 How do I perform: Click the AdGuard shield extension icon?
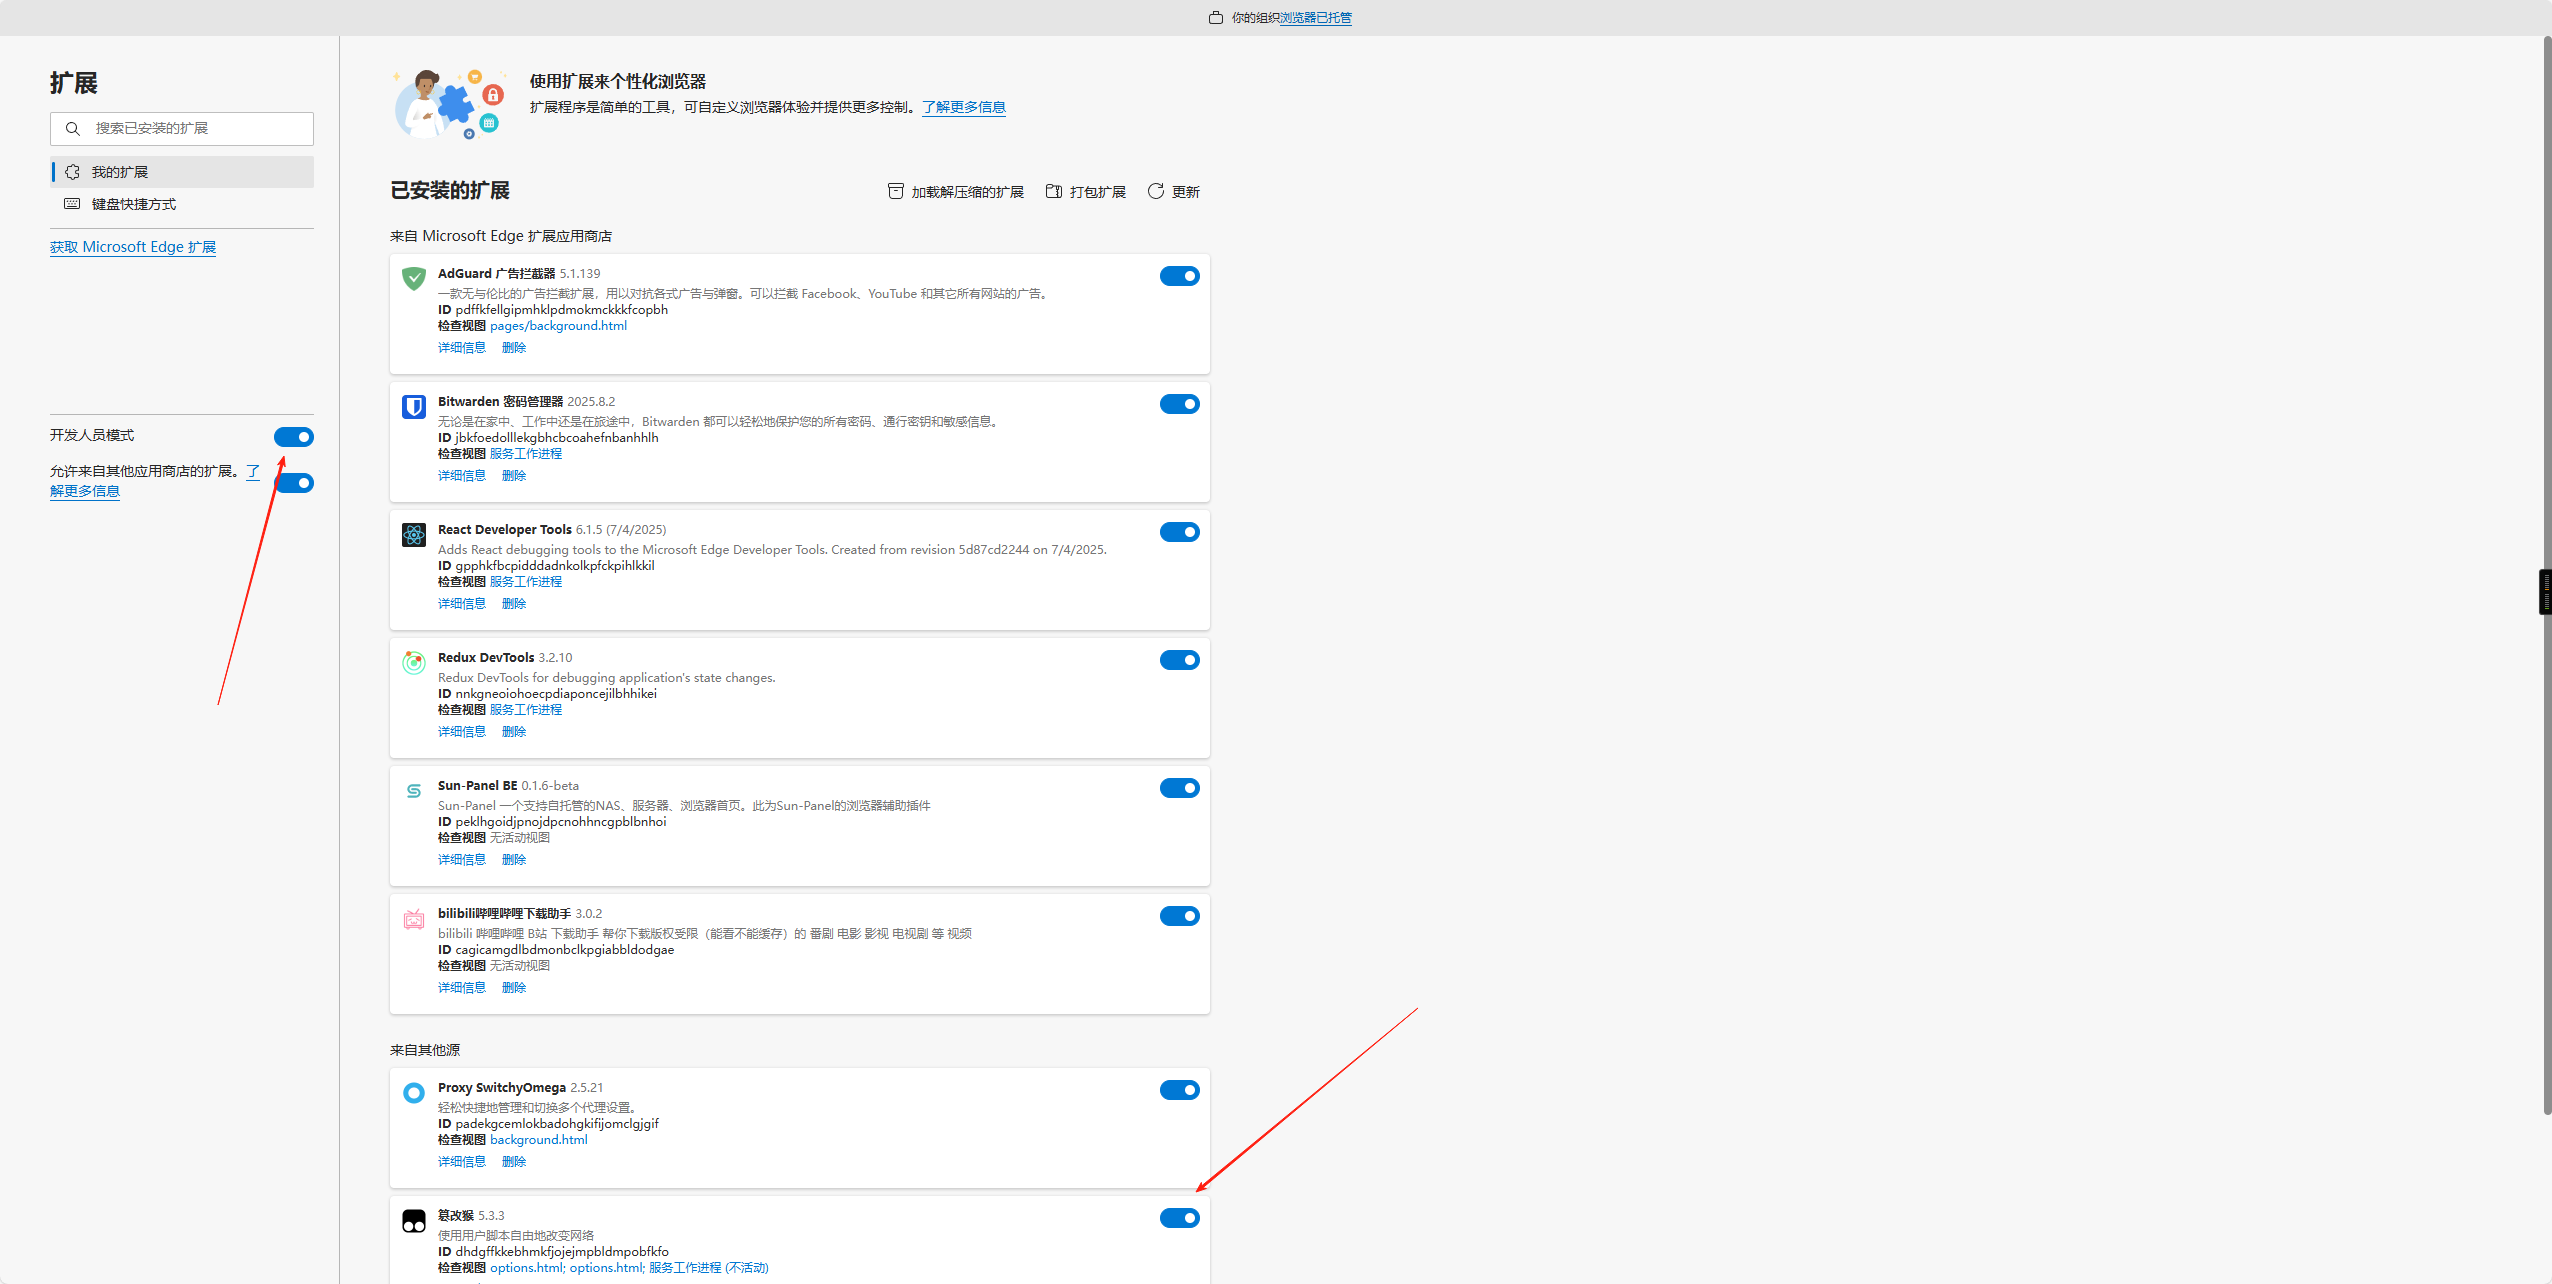414,278
